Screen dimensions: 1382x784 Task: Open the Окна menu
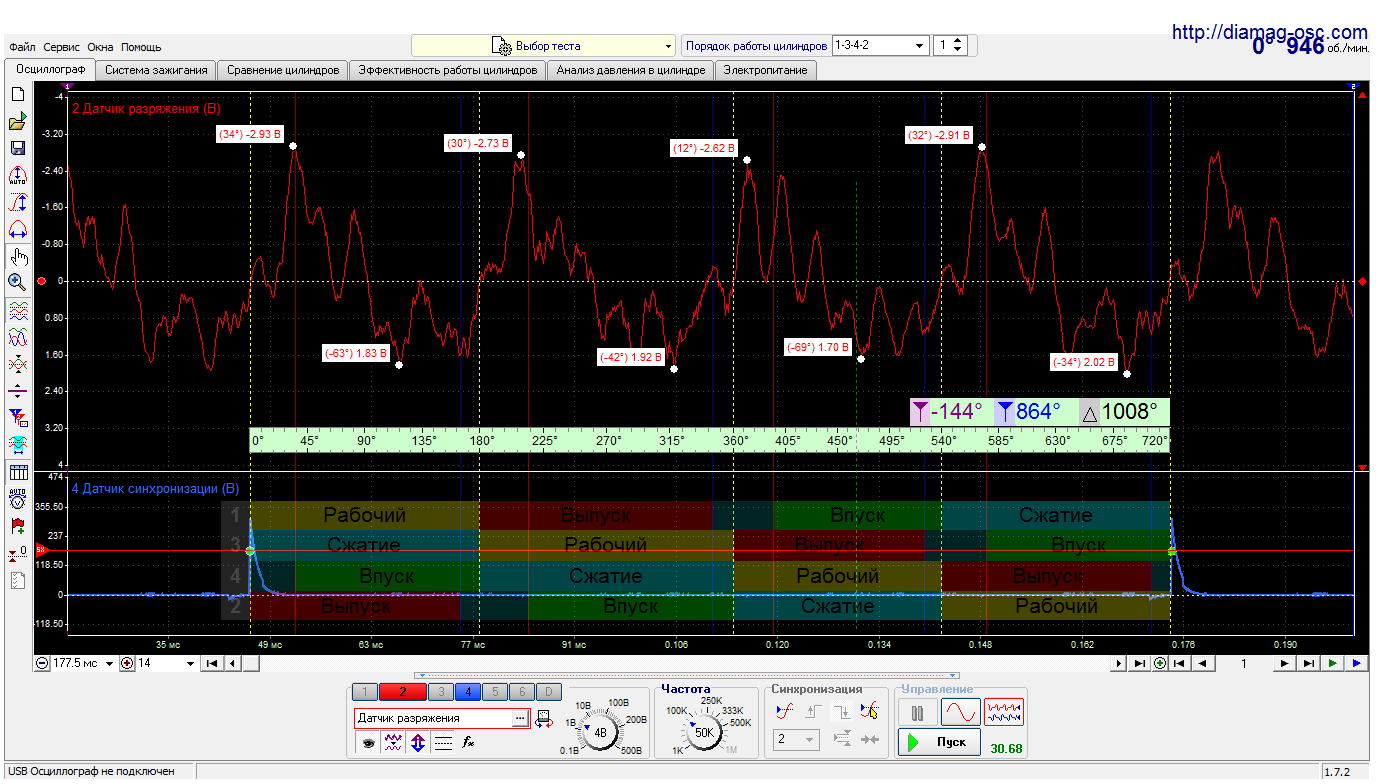(100, 47)
